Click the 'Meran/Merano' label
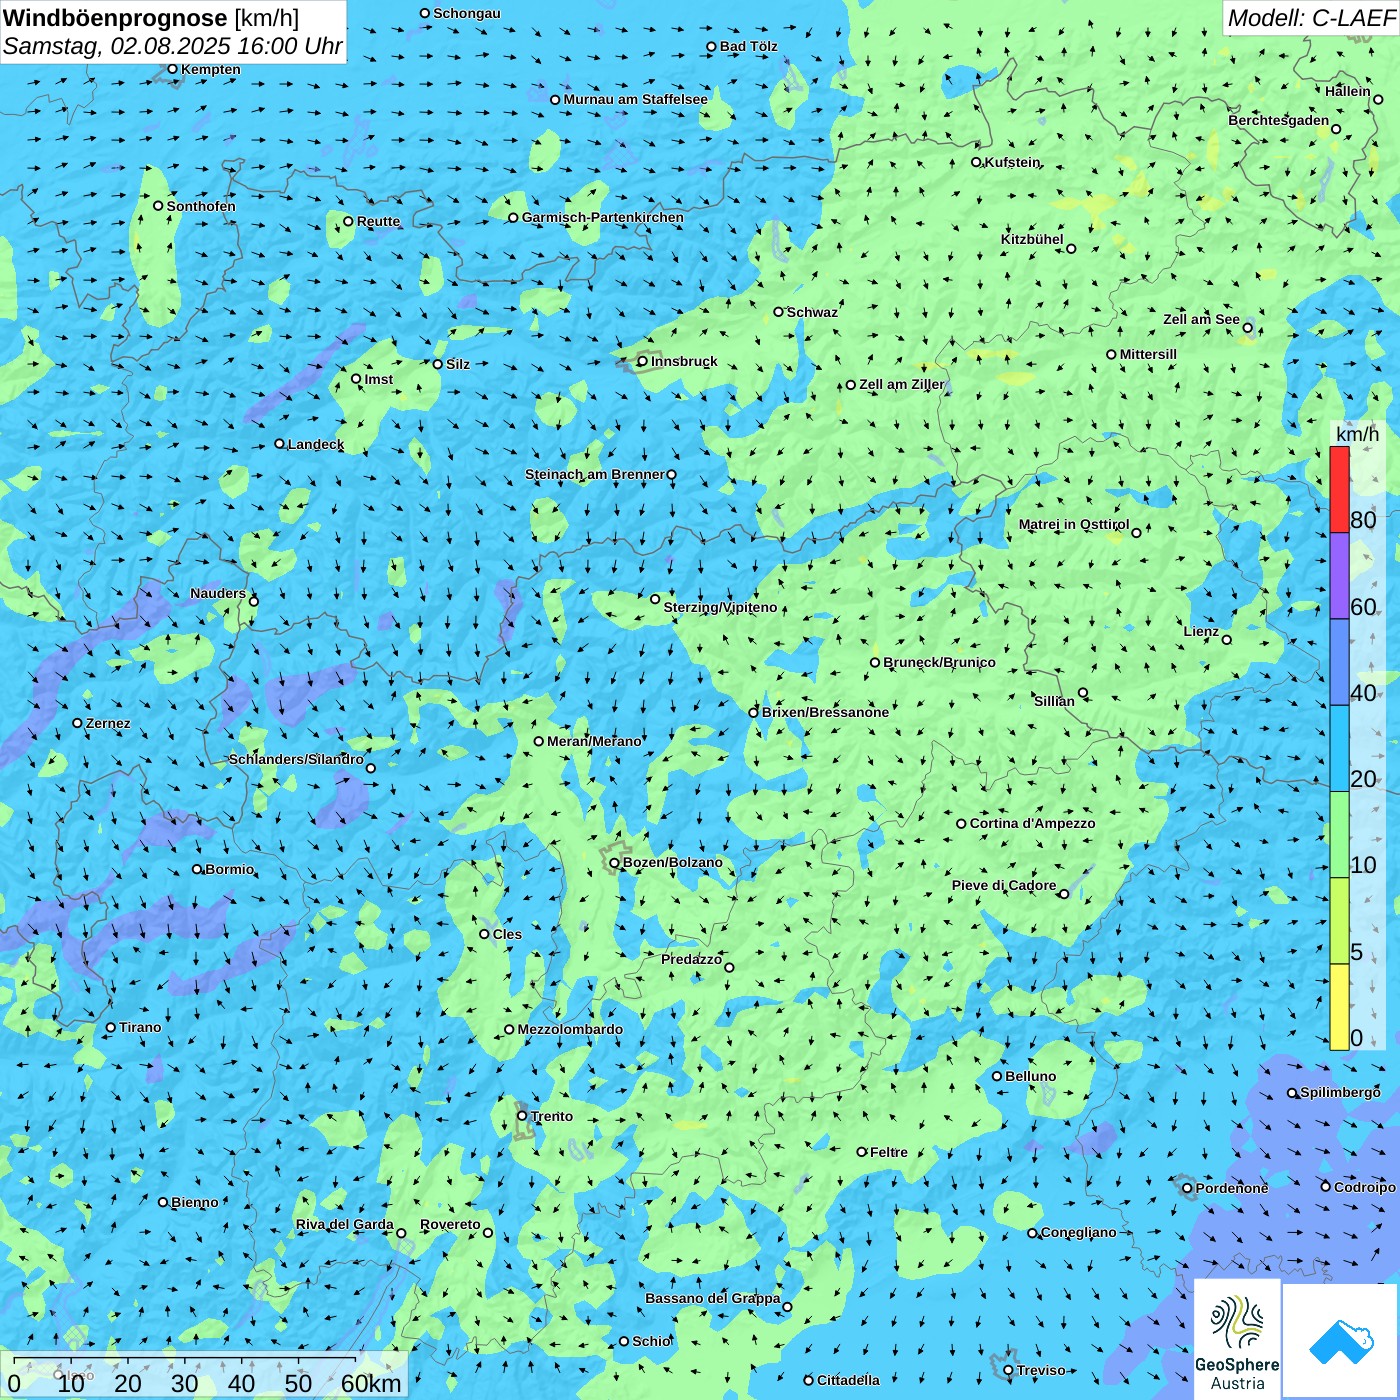The image size is (1400, 1400). (x=594, y=741)
